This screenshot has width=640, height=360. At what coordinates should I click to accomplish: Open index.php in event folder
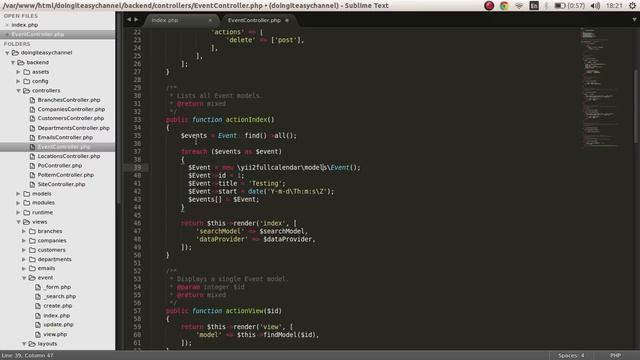coord(56,316)
